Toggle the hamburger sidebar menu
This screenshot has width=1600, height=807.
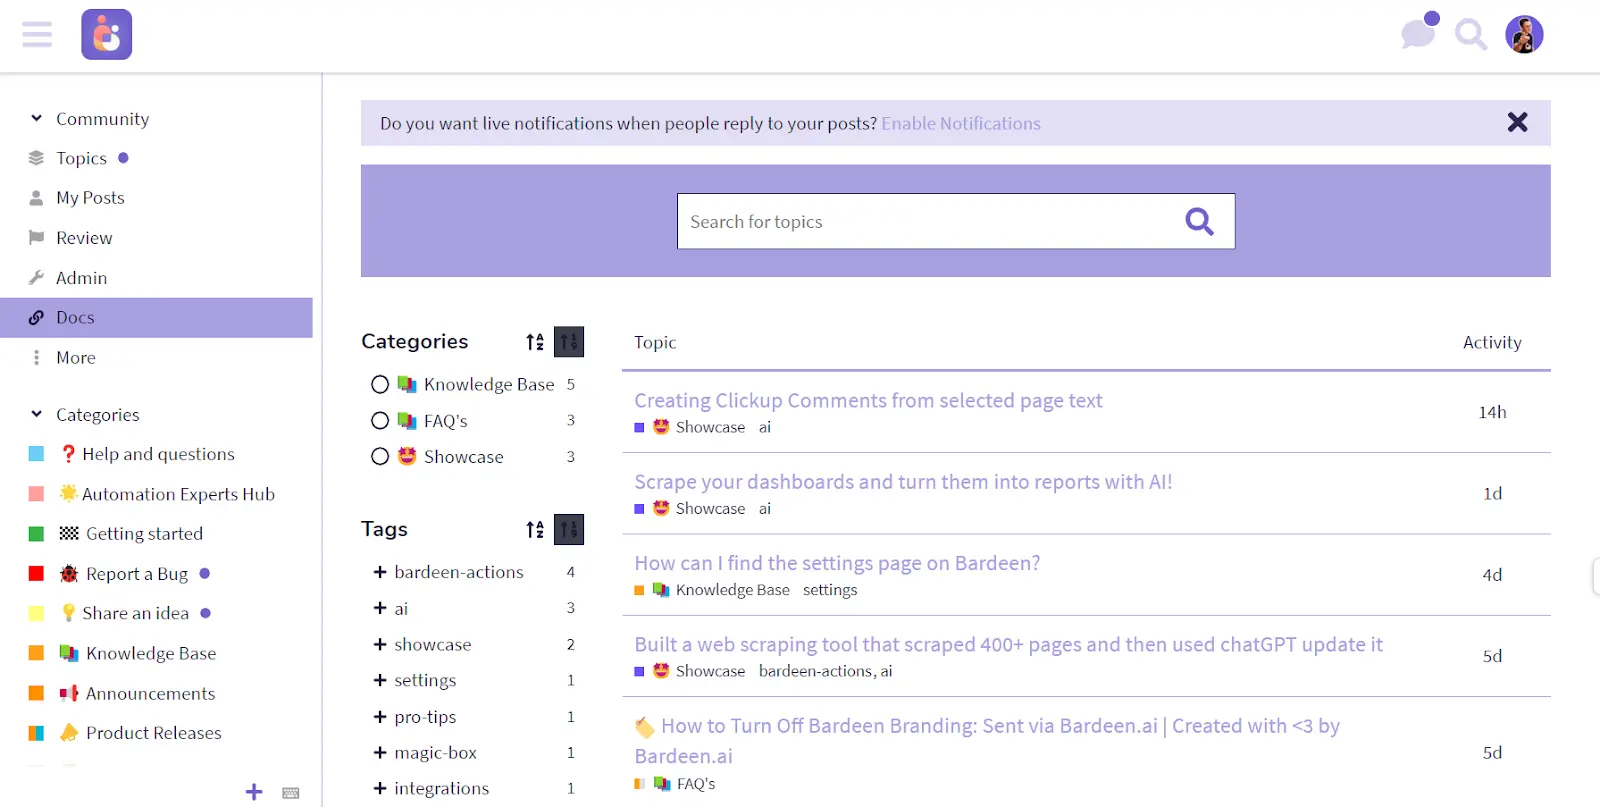click(37, 35)
